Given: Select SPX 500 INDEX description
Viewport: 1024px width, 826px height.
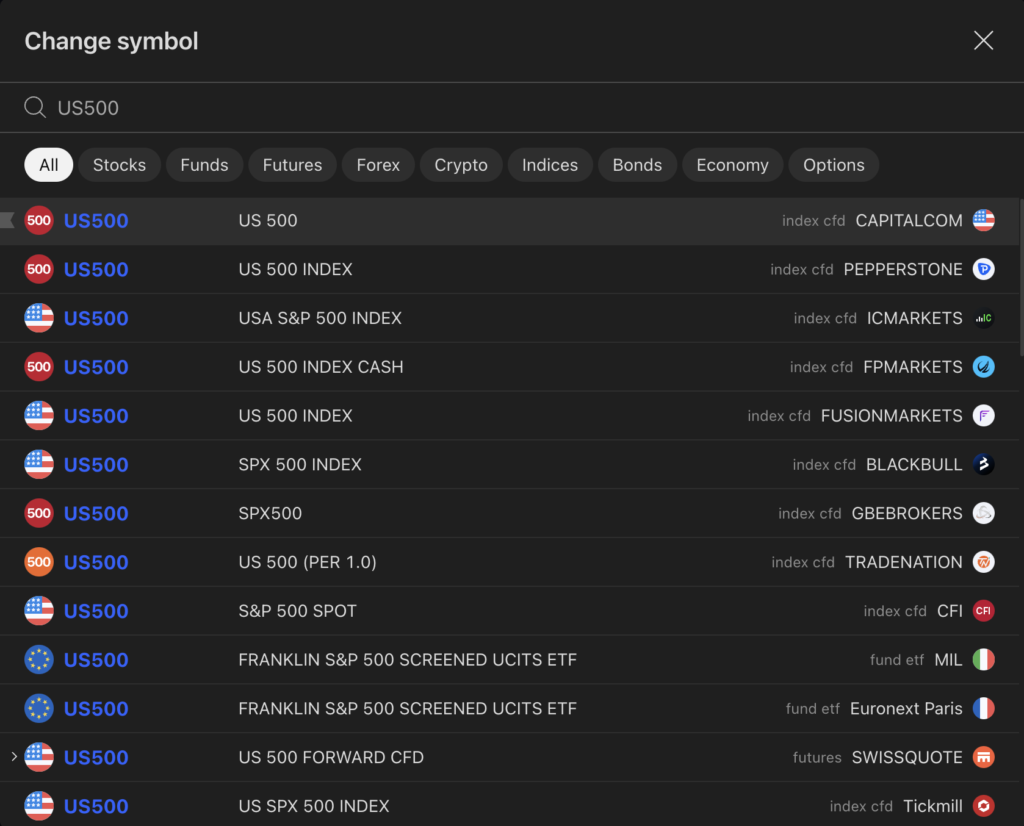Looking at the screenshot, I should coord(300,464).
